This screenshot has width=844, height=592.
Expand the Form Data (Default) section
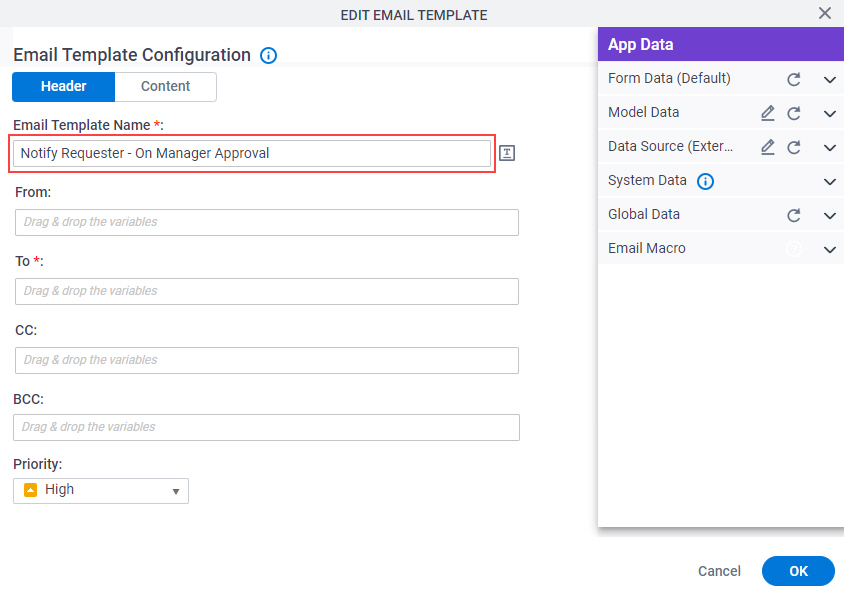click(829, 80)
